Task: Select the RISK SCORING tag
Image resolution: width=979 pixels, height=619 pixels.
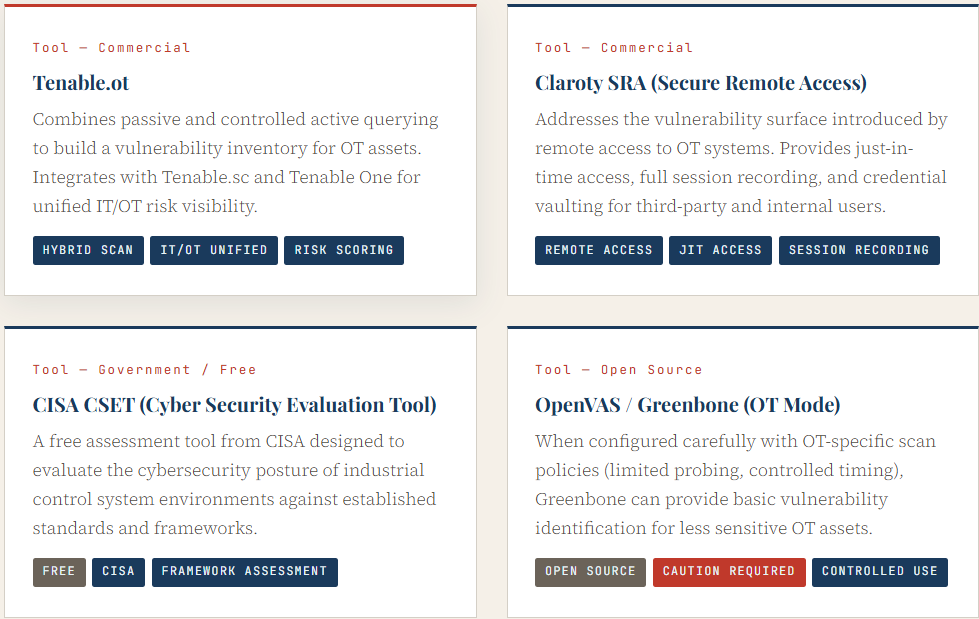Action: click(x=343, y=250)
